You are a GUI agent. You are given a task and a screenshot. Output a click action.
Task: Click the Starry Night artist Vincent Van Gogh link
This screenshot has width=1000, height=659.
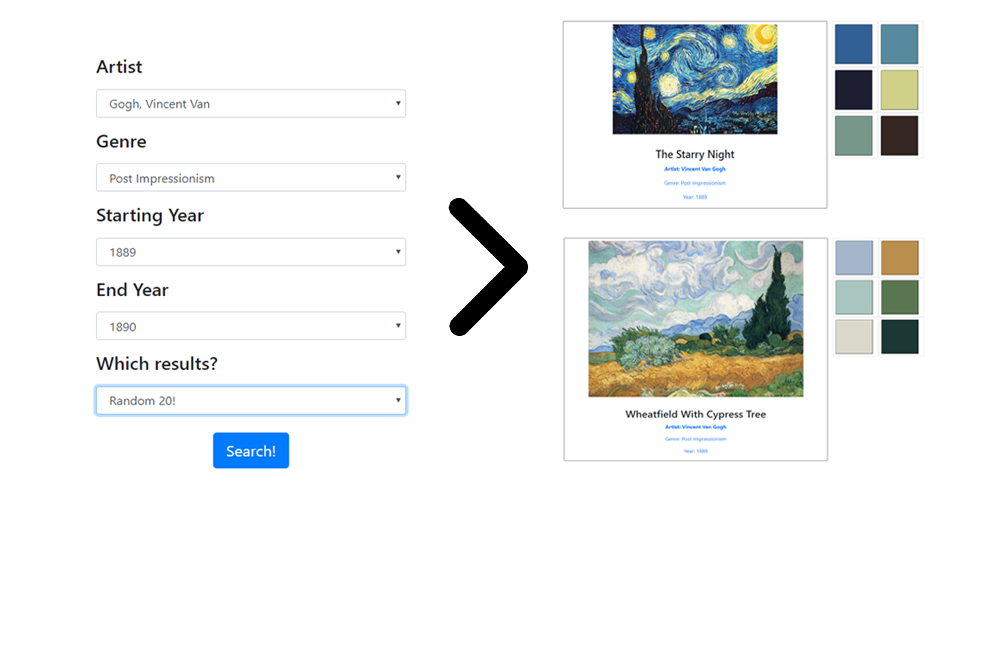[695, 169]
